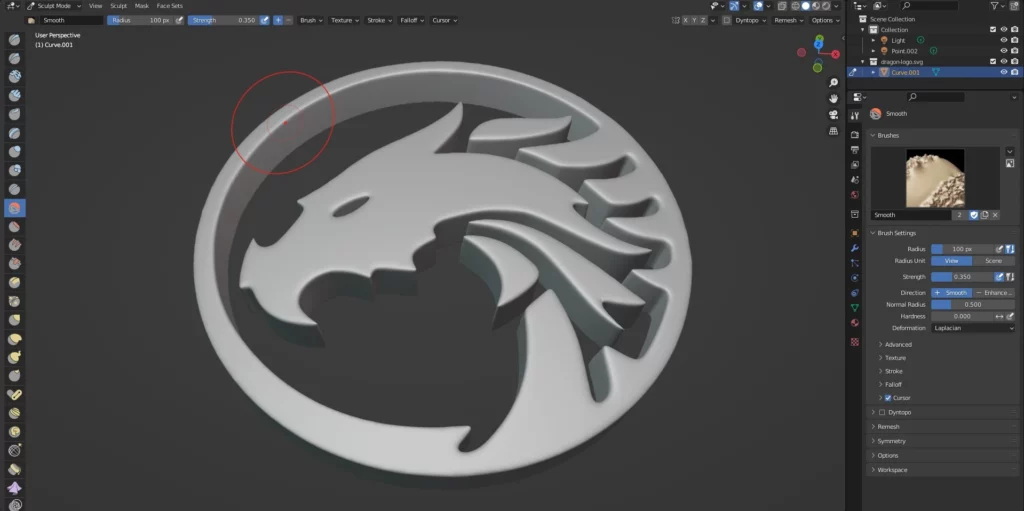The width and height of the screenshot is (1024, 511).
Task: Open the Texture popover in header
Action: tap(345, 20)
